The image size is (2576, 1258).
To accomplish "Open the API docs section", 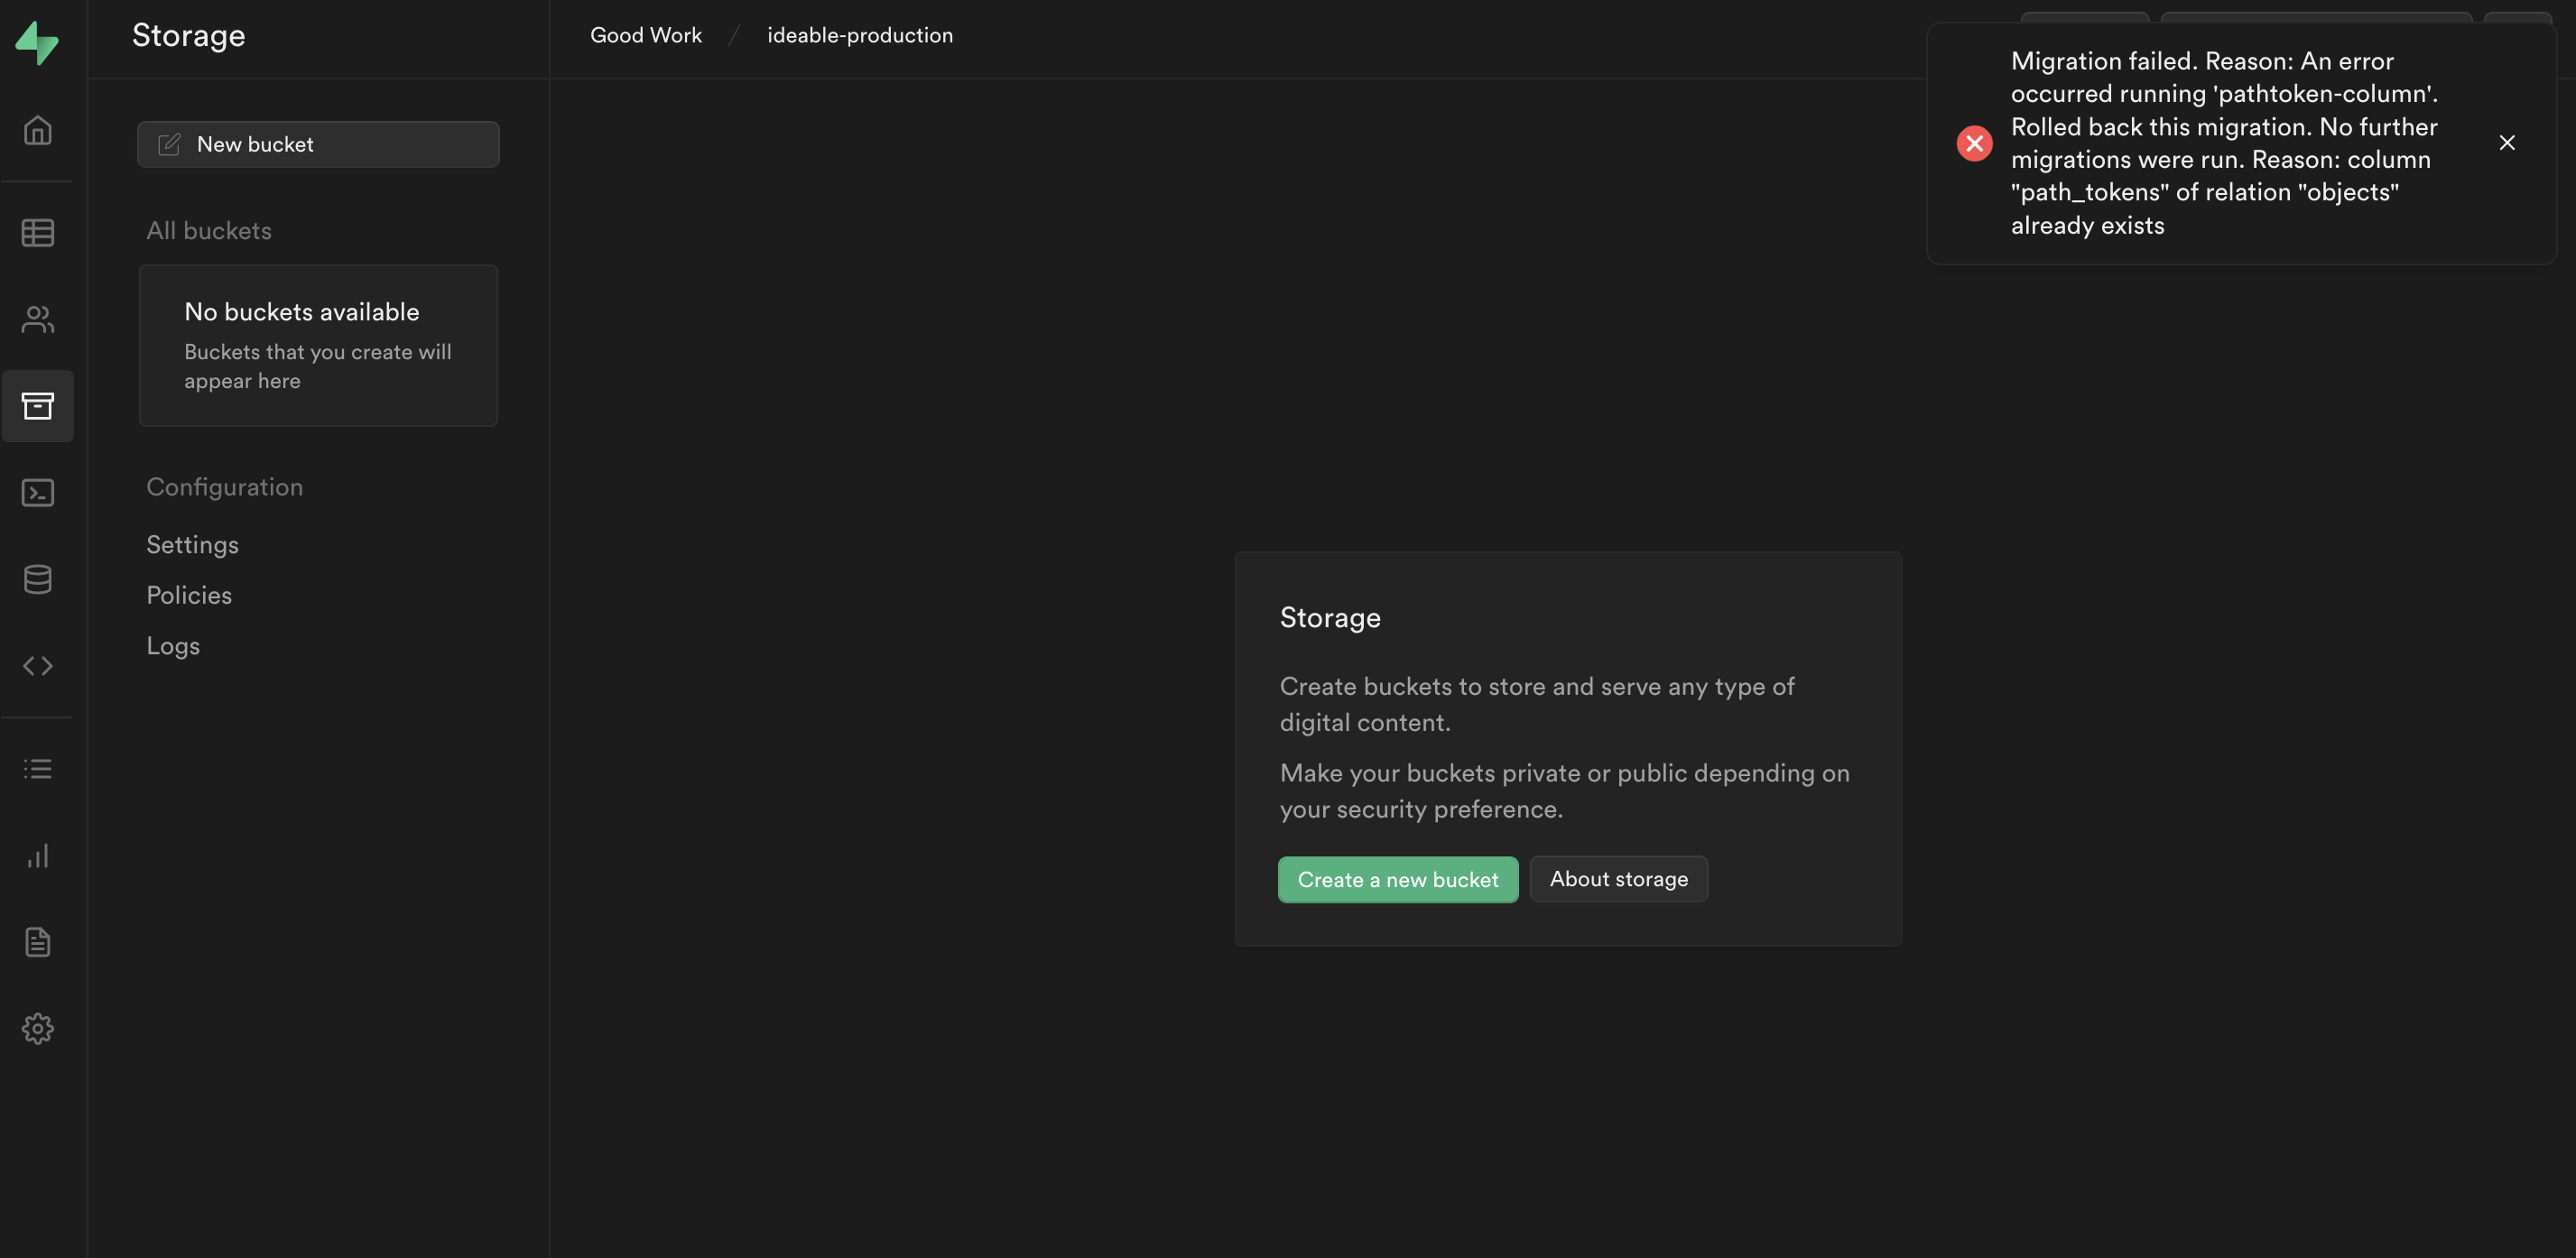I will click(37, 665).
